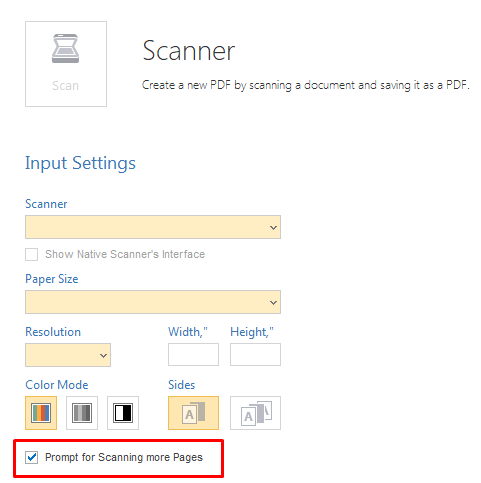The width and height of the screenshot is (481, 483).
Task: Choose the double-sided scanning icon
Action: [255, 413]
